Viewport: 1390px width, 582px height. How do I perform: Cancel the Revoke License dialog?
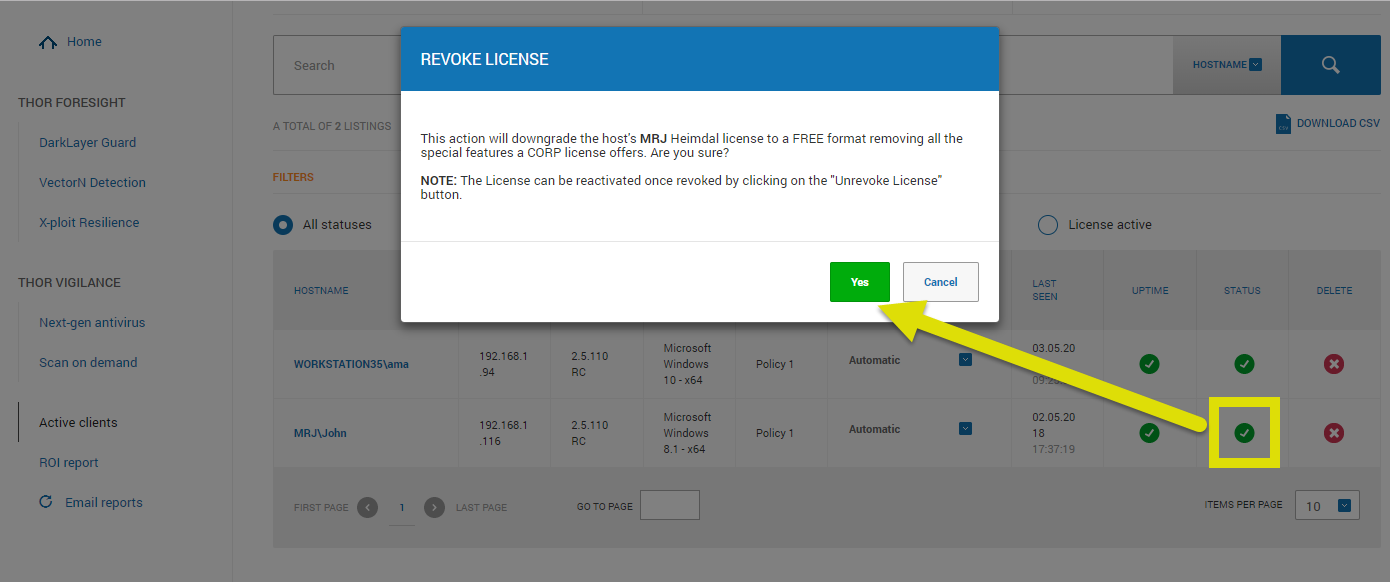click(x=940, y=282)
